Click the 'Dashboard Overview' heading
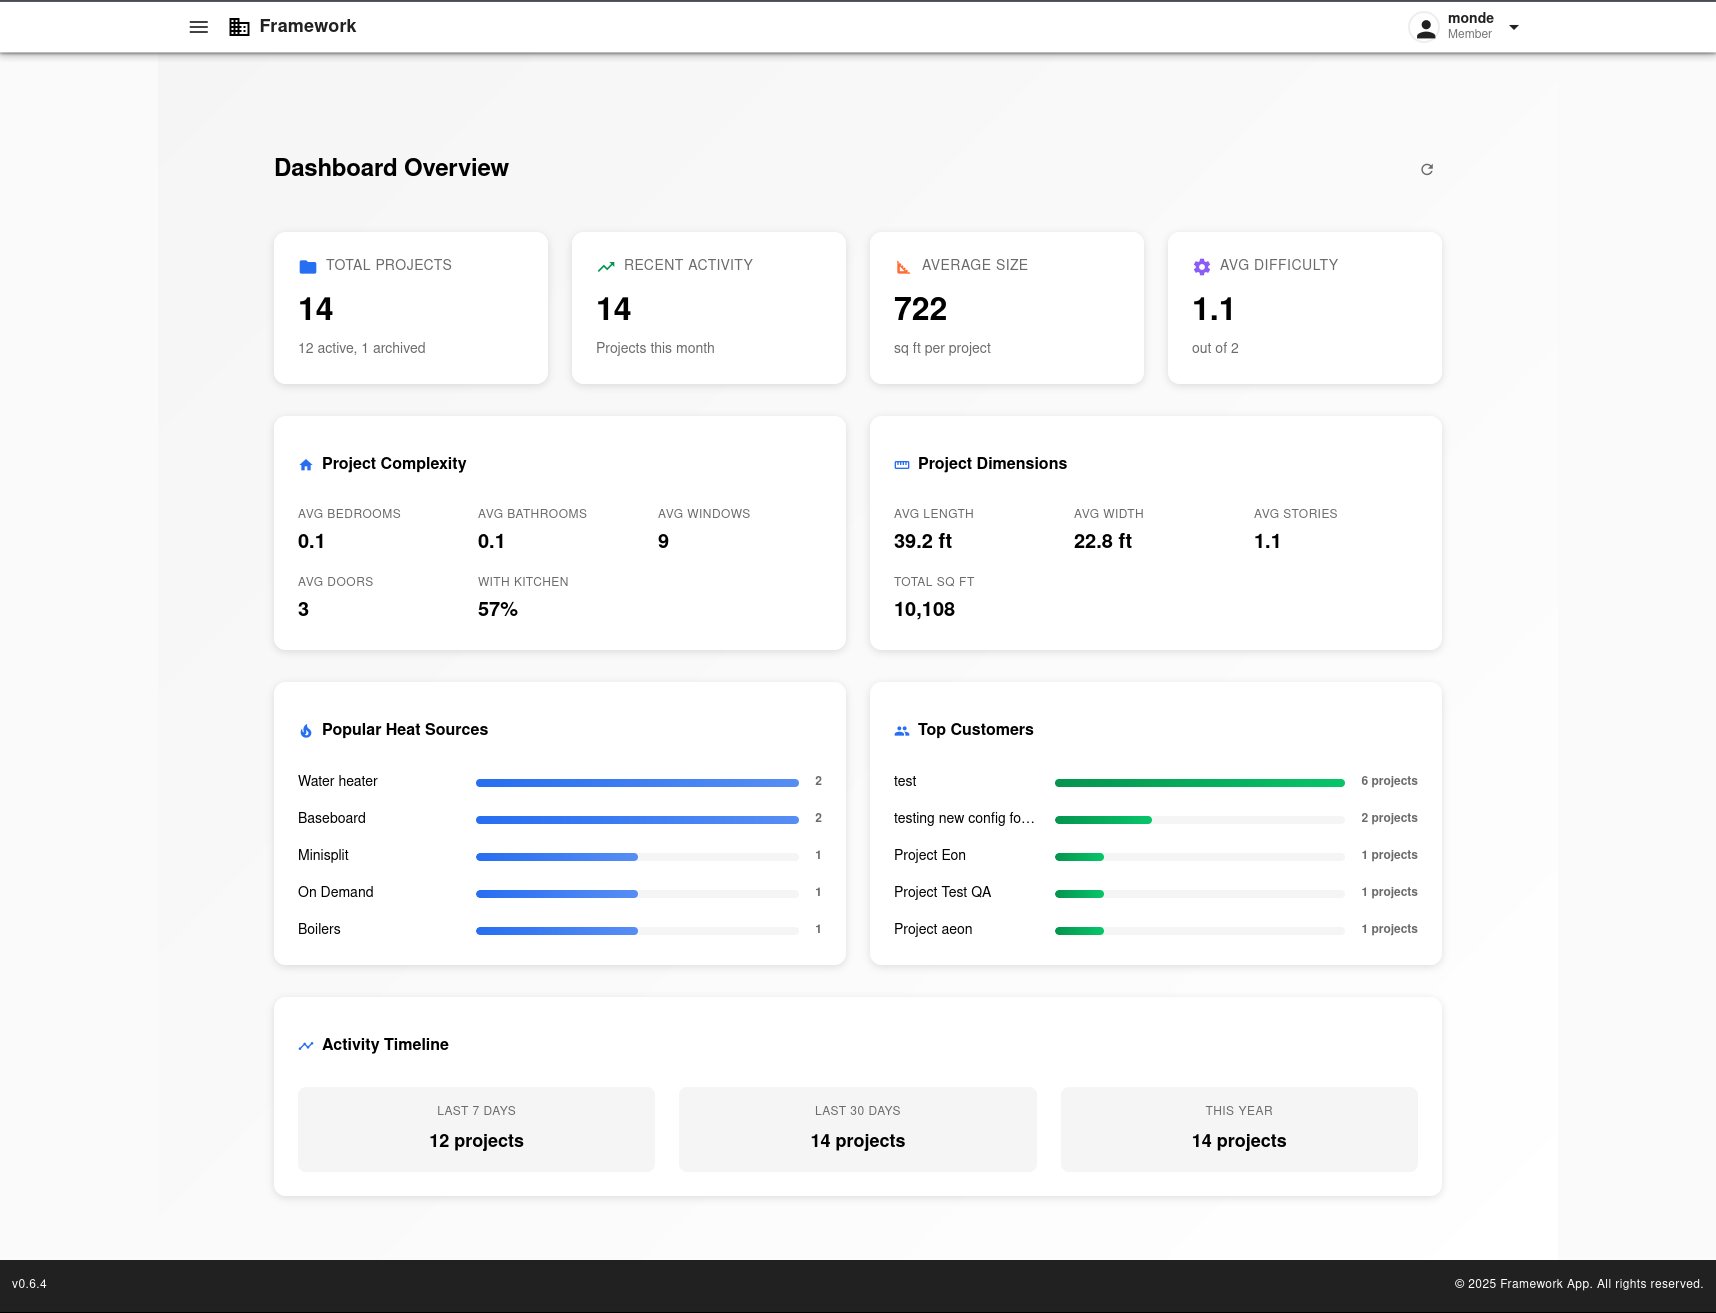Viewport: 1716px width, 1313px height. (x=391, y=167)
